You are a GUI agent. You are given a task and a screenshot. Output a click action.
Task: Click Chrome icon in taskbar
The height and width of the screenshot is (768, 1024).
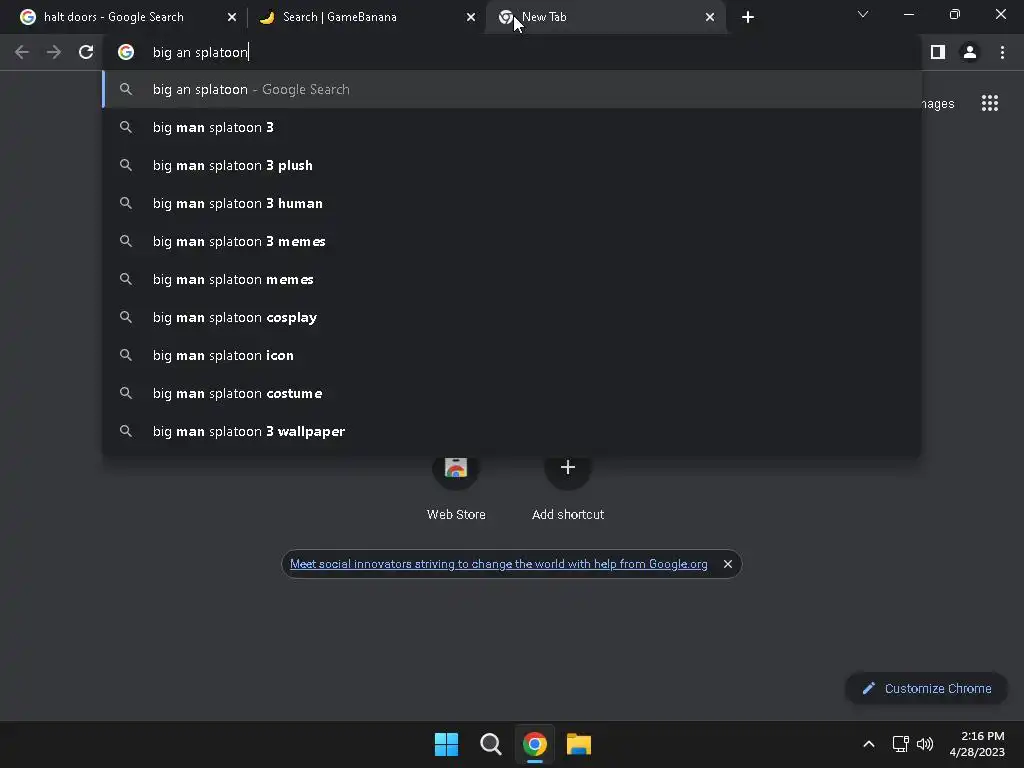(535, 744)
